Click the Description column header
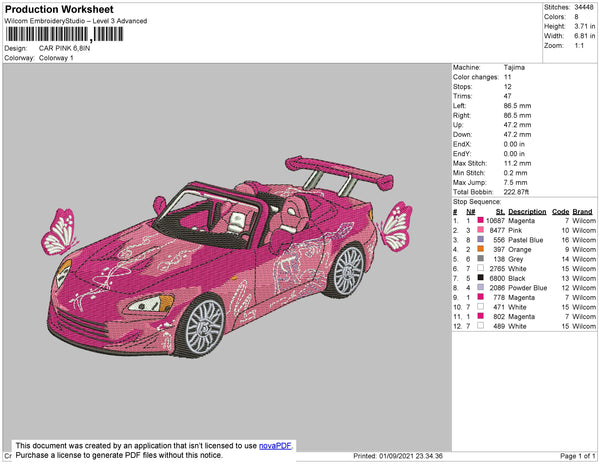This screenshot has height=464, width=600. (526, 211)
